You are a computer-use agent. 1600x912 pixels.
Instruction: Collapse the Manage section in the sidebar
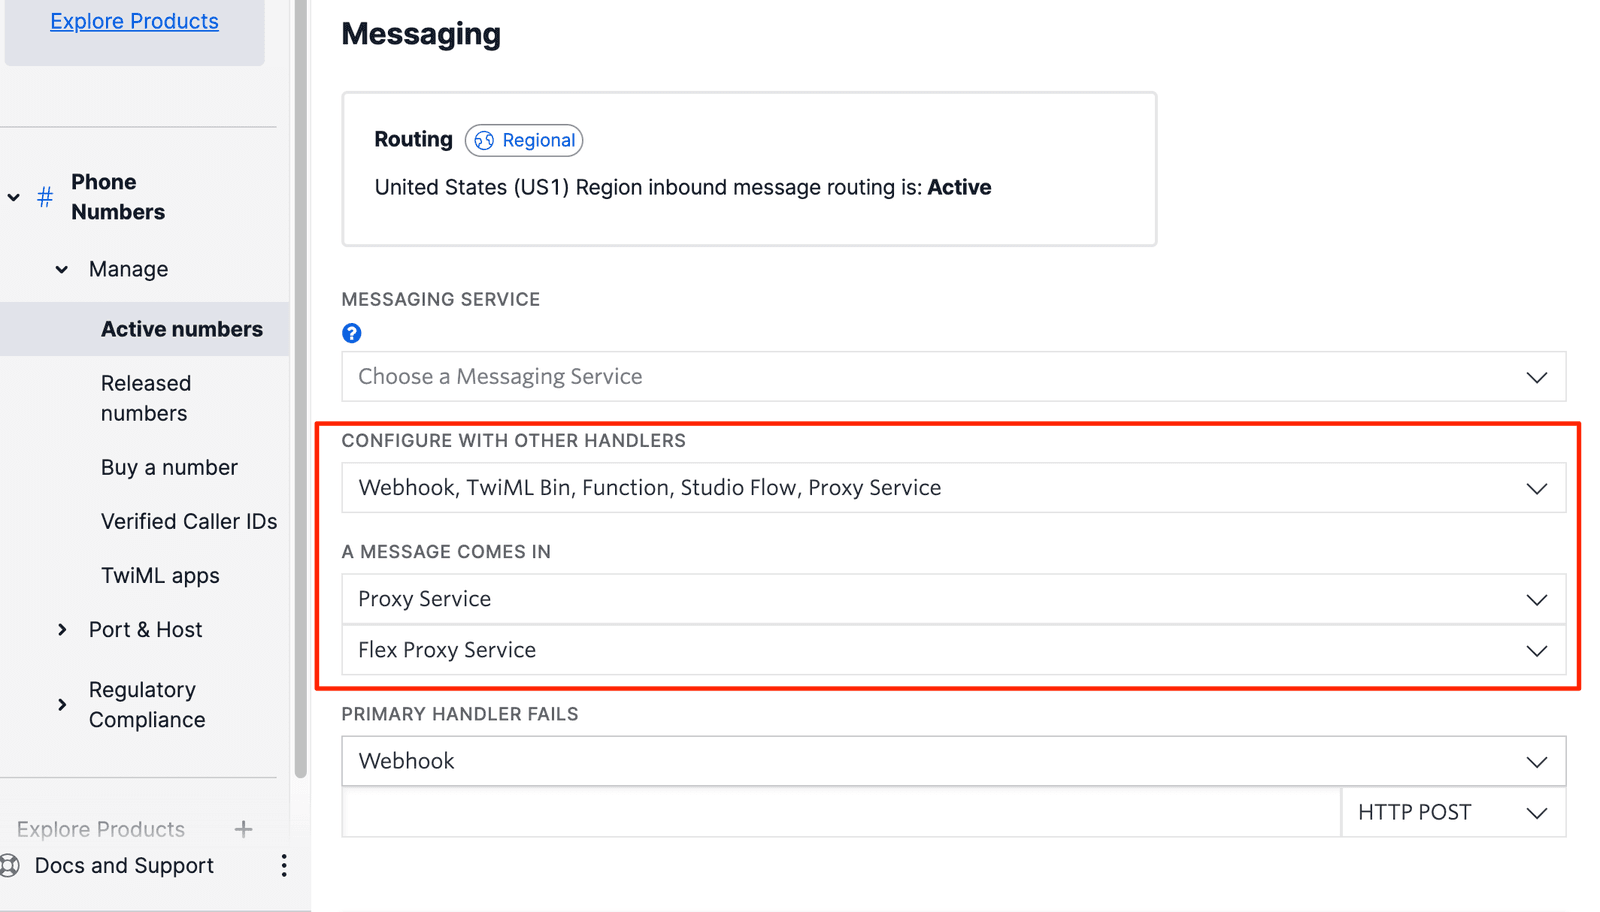tap(61, 268)
